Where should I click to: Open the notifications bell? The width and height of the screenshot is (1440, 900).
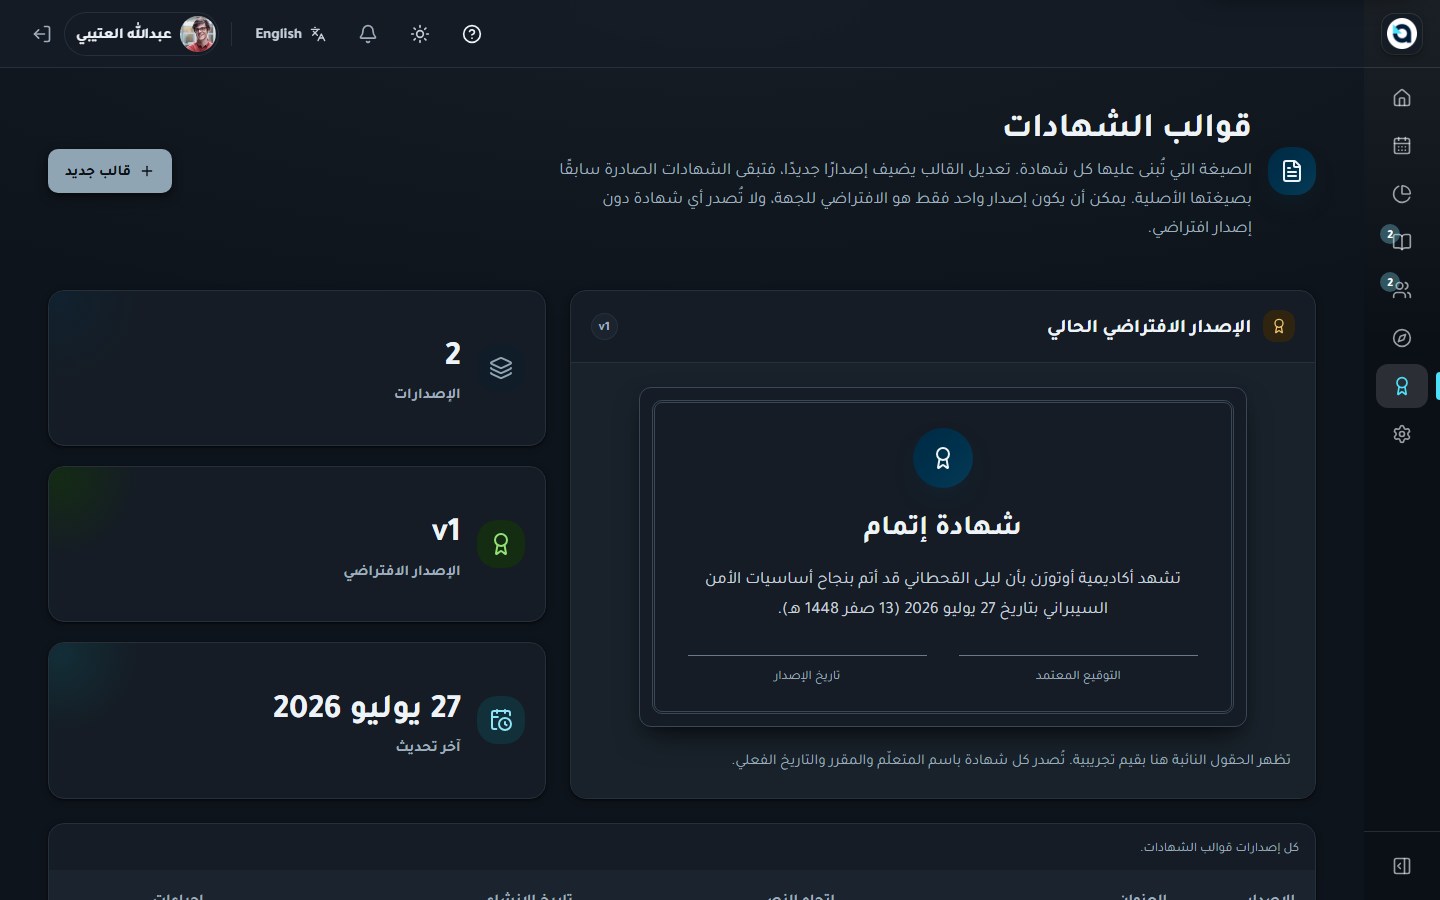tap(368, 34)
